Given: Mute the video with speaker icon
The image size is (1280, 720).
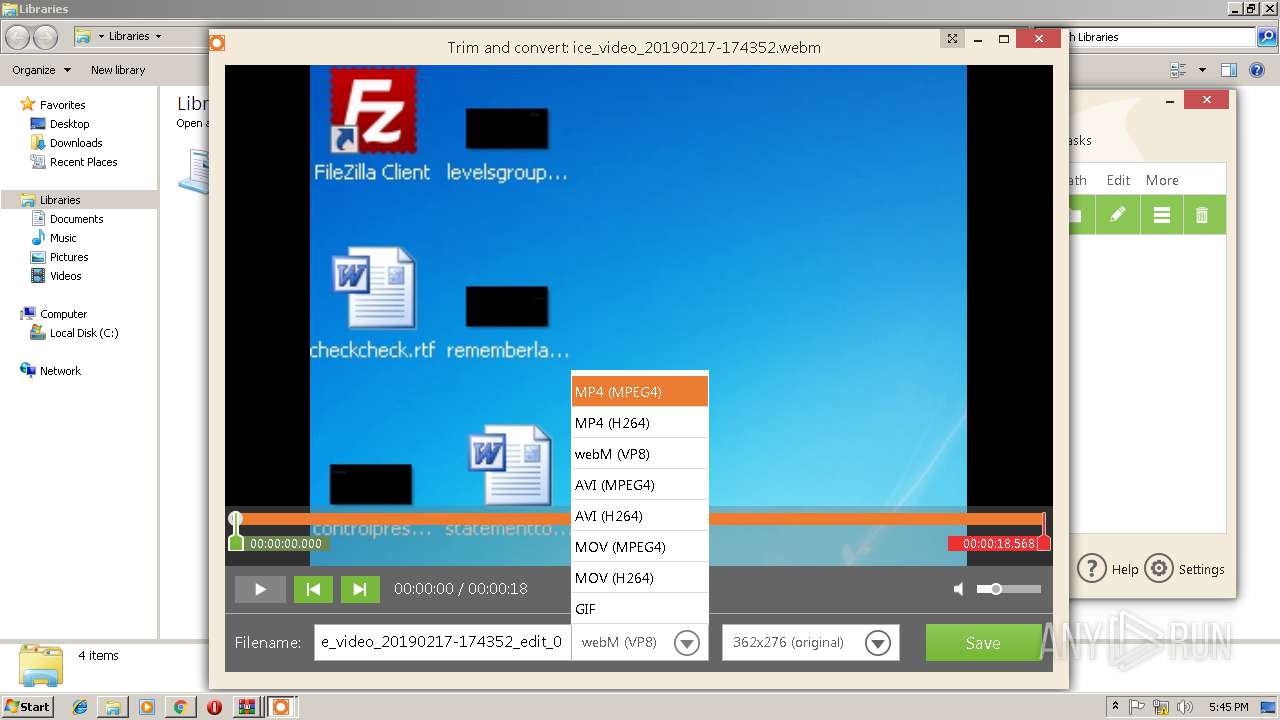Looking at the screenshot, I should [x=959, y=589].
